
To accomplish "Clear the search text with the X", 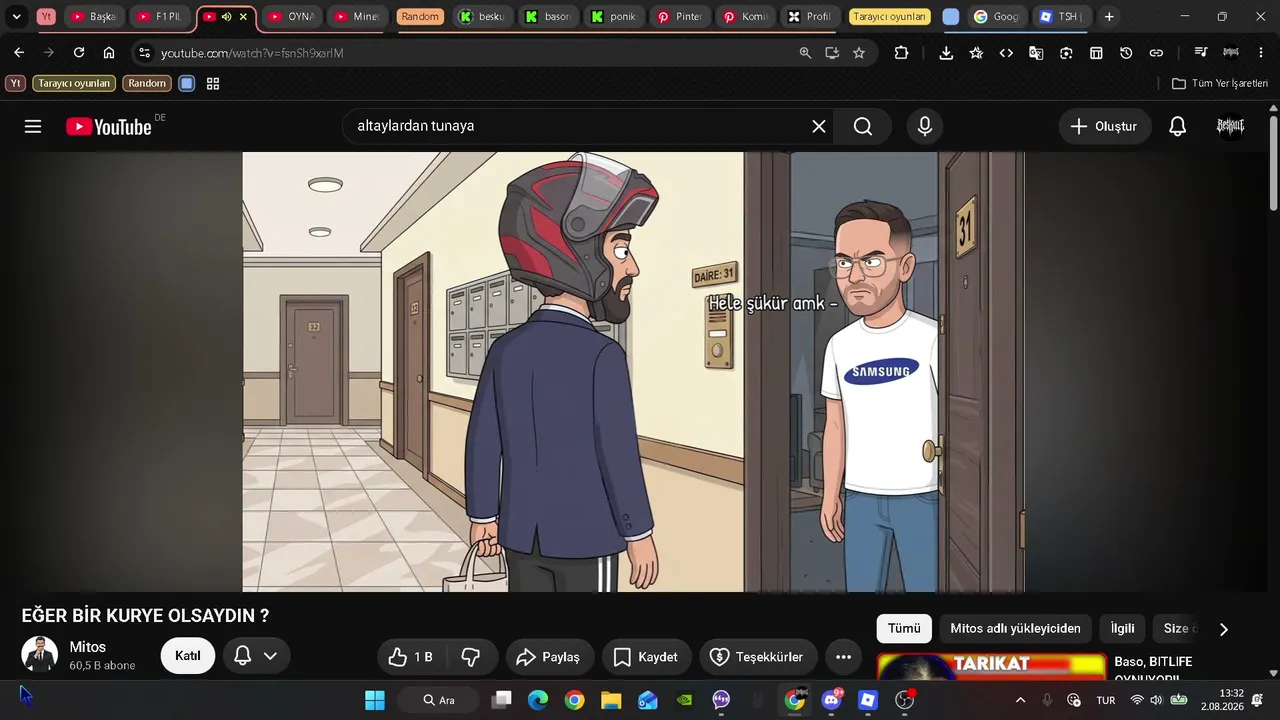I will pos(818,126).
